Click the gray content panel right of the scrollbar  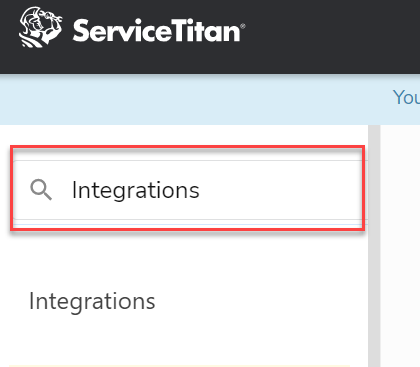400,246
